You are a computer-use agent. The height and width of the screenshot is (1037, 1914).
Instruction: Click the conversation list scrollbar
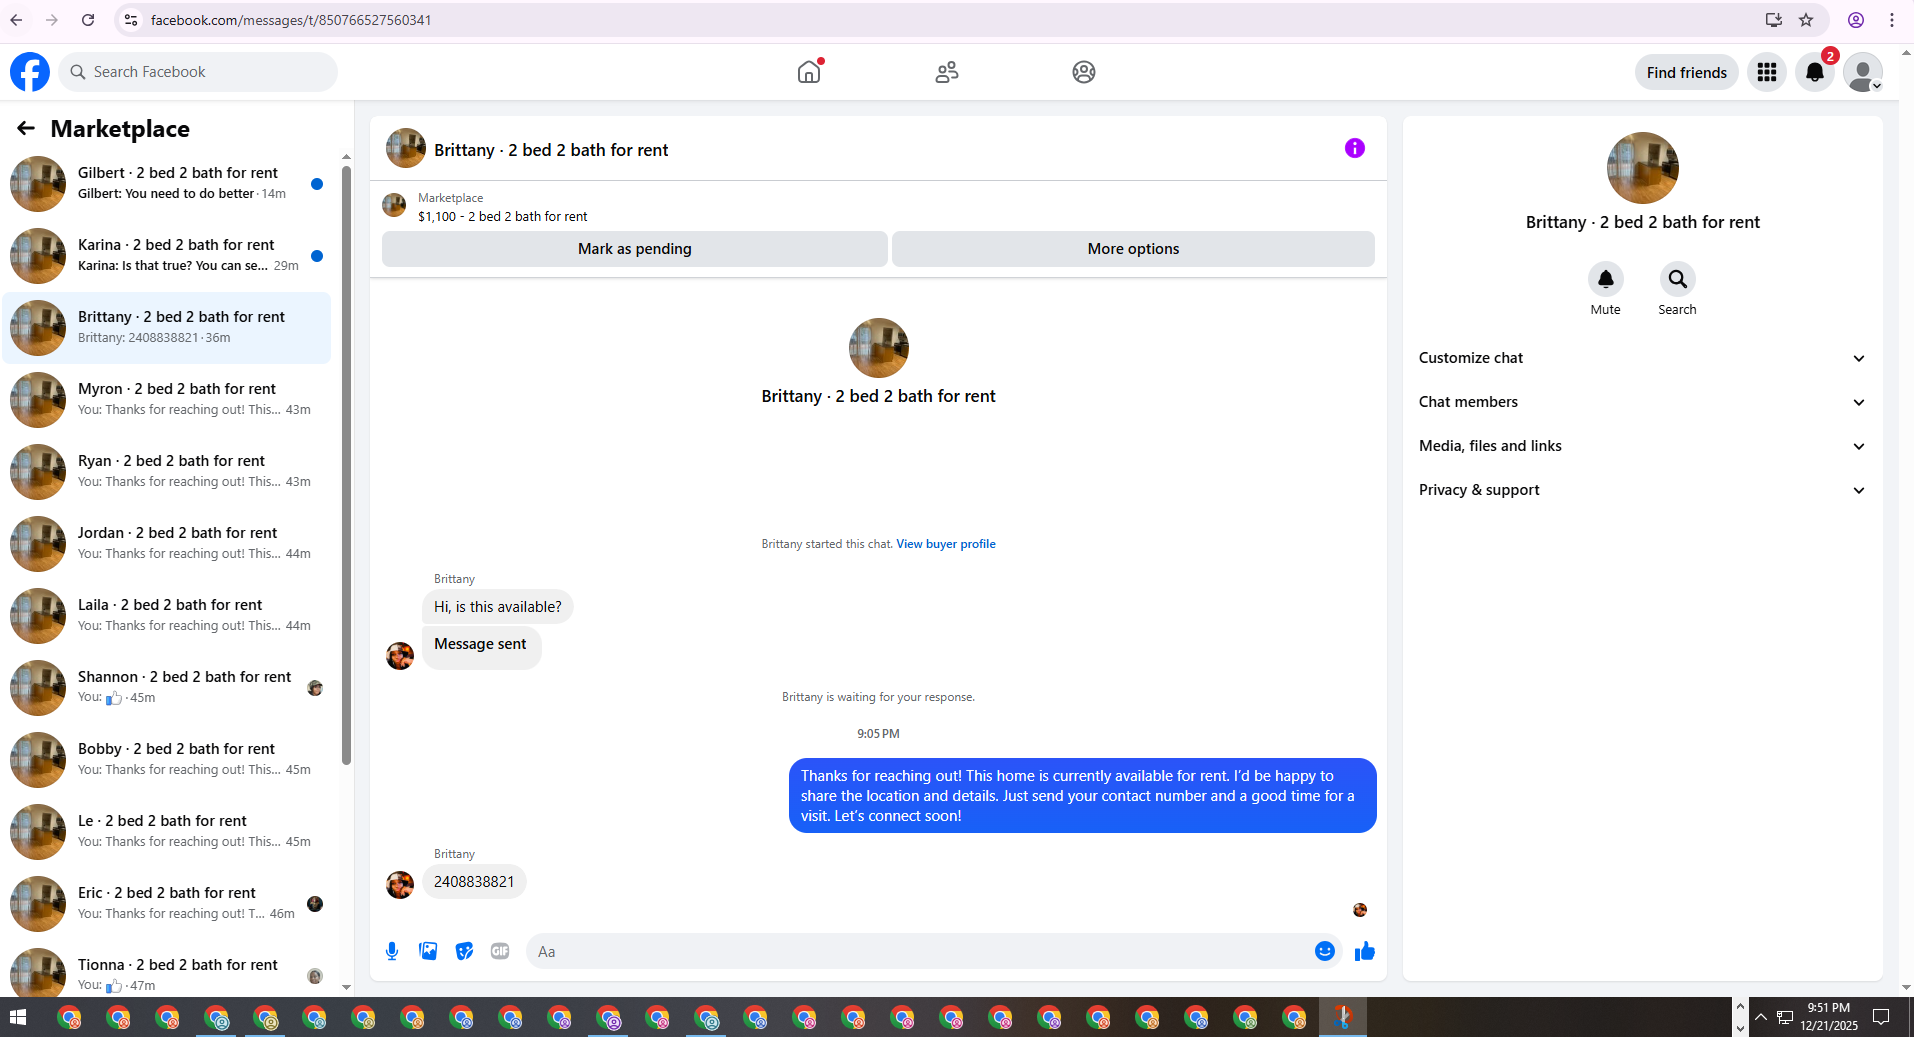pos(346,465)
